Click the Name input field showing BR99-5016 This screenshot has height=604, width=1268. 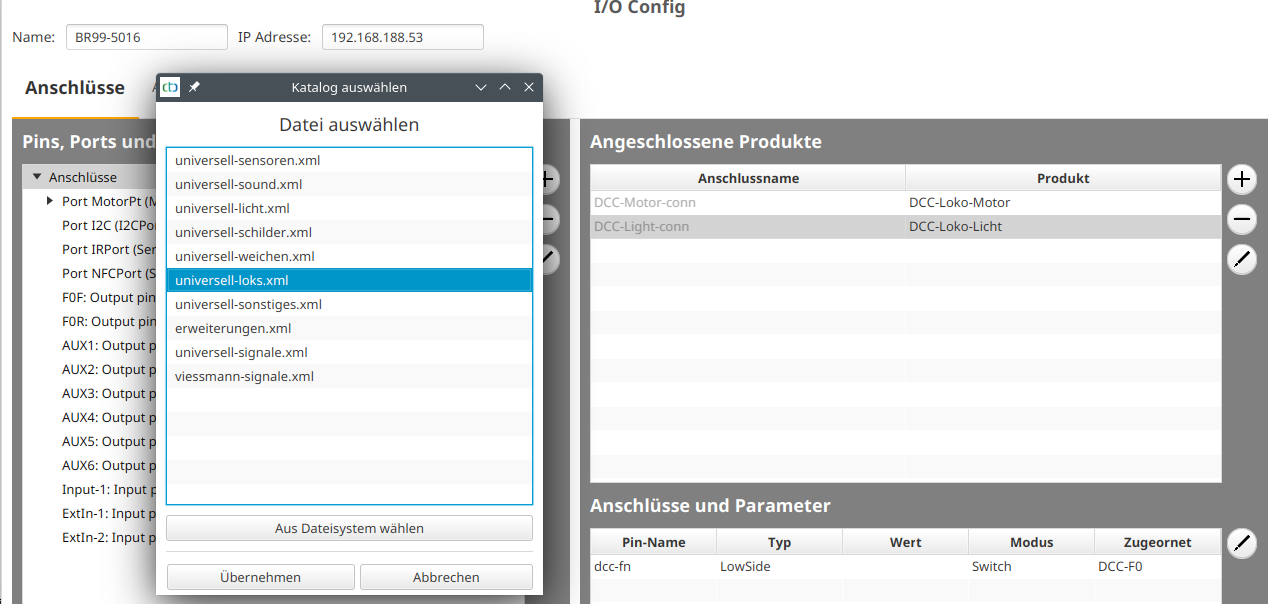point(146,37)
